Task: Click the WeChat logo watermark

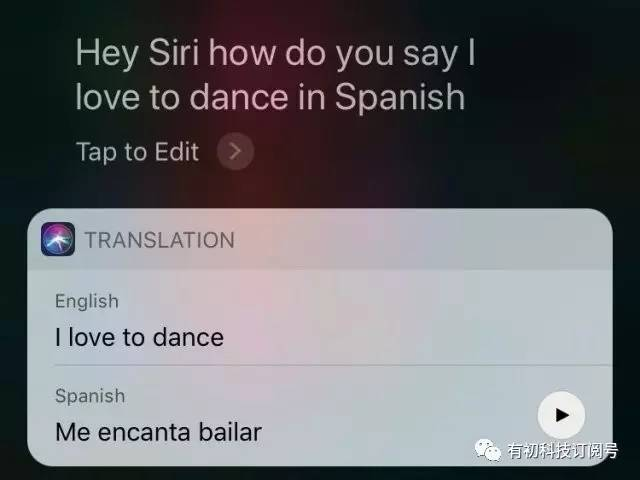Action: coord(488,450)
